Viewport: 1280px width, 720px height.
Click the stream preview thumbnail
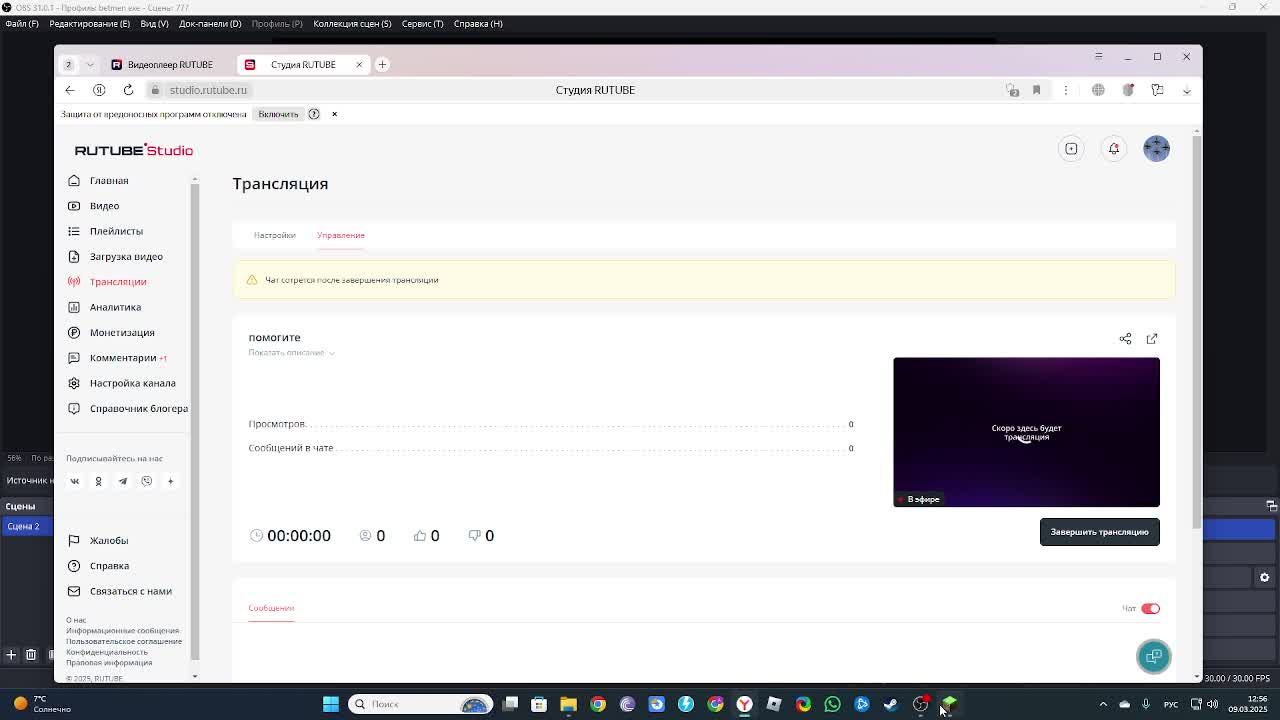click(1026, 432)
